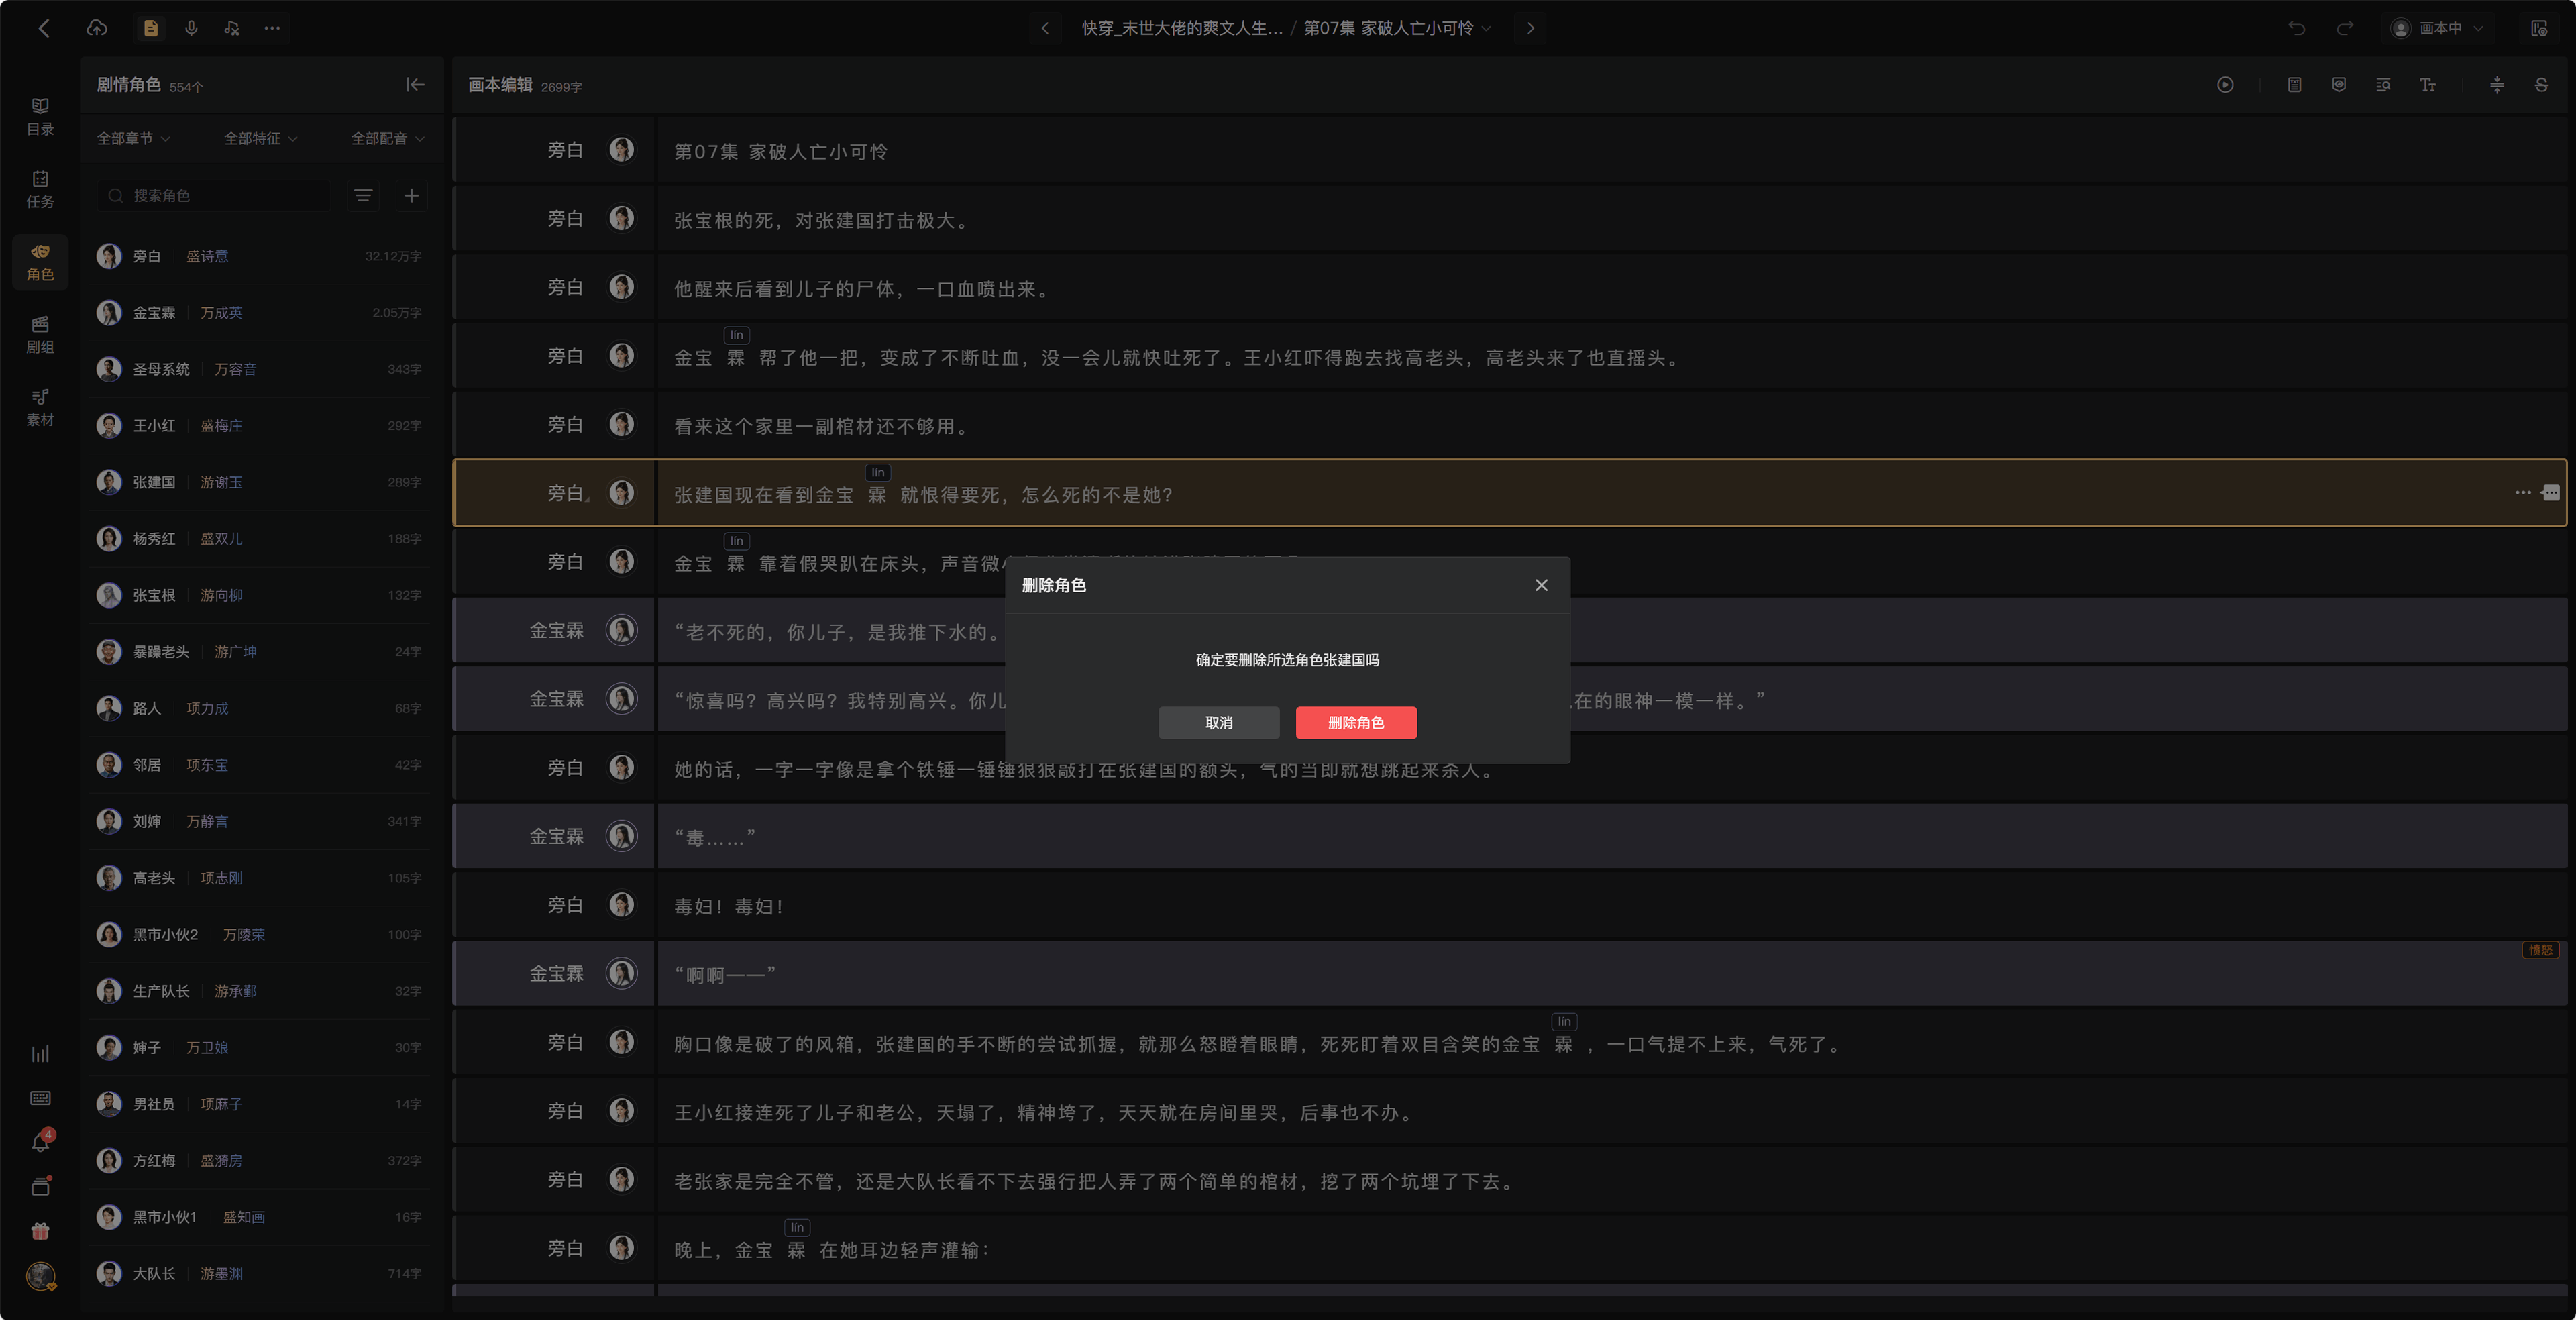Open the character list filter sort icon
Image resolution: width=2576 pixels, height=1321 pixels.
[x=364, y=196]
